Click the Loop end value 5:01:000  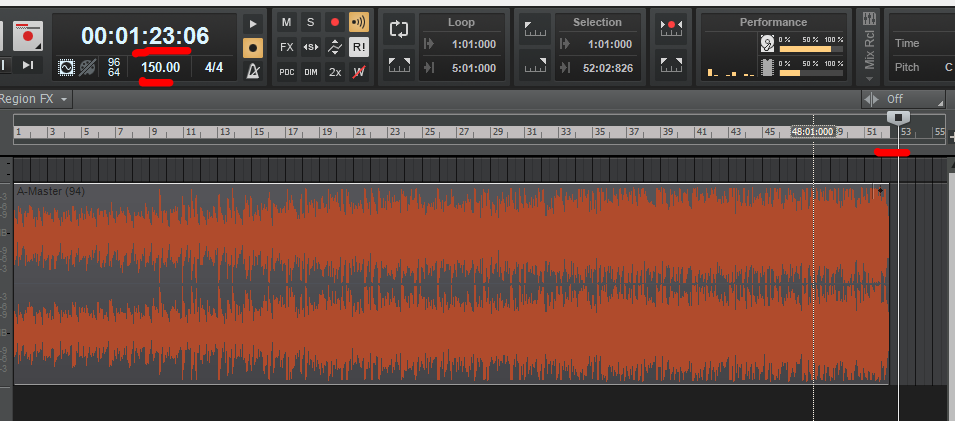pyautogui.click(x=474, y=68)
